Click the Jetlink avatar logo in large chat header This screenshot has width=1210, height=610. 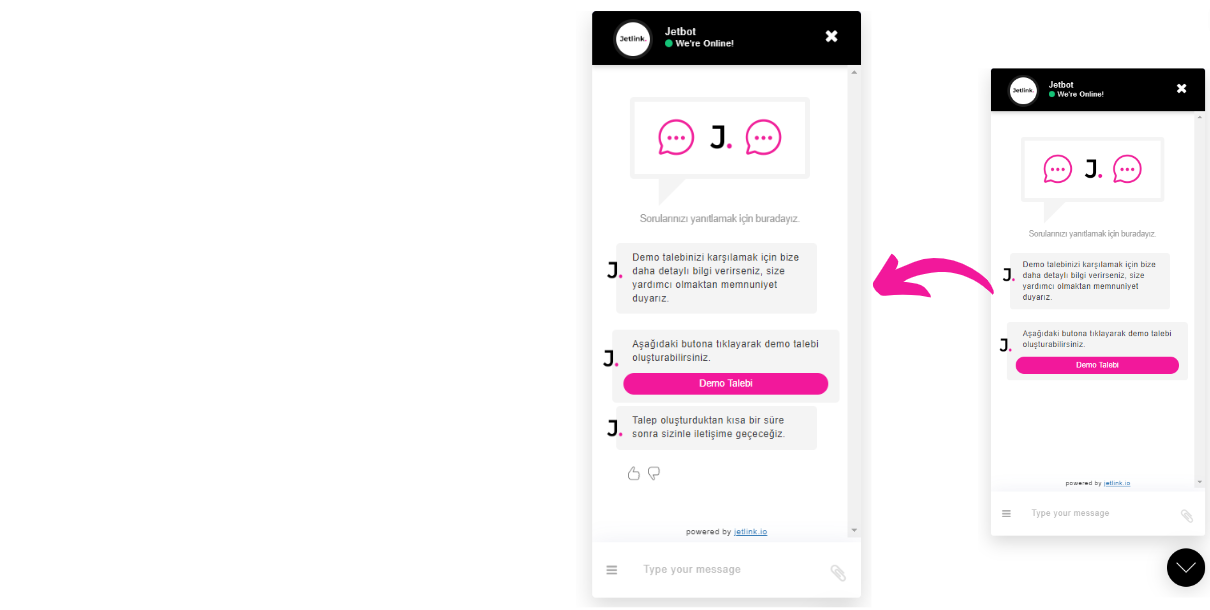[x=633, y=39]
